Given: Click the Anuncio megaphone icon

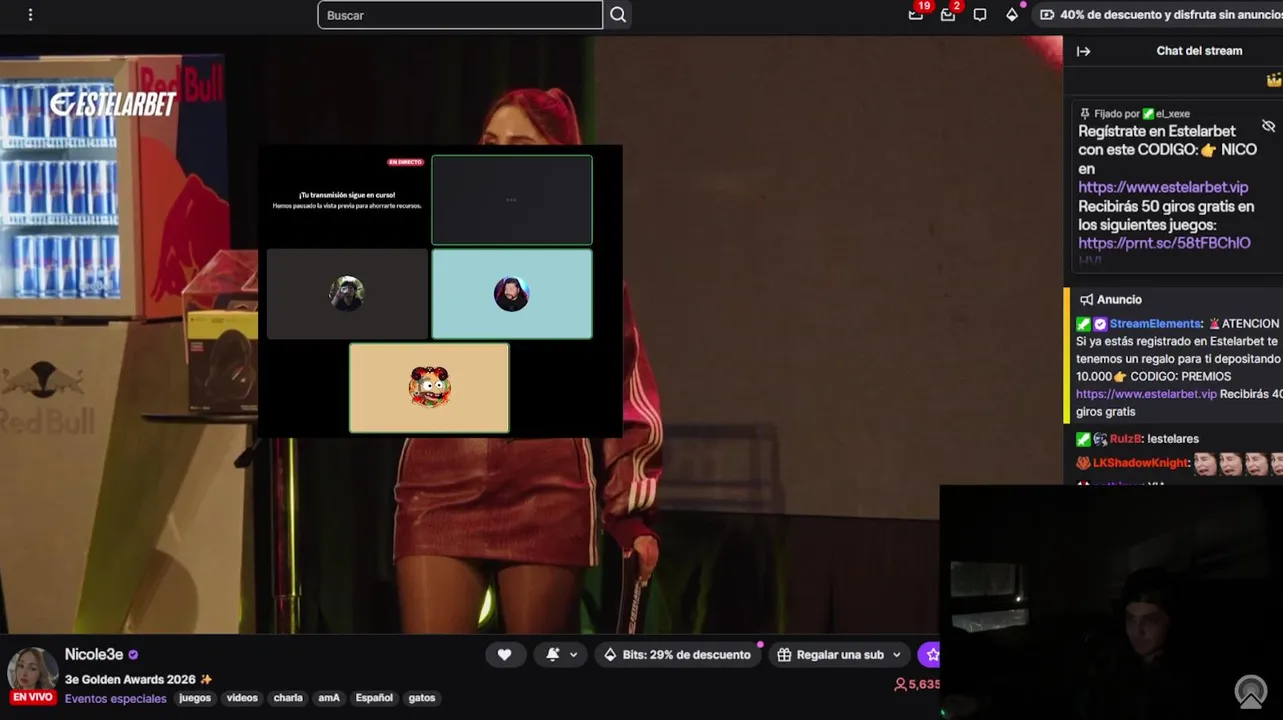Looking at the screenshot, I should 1086,299.
